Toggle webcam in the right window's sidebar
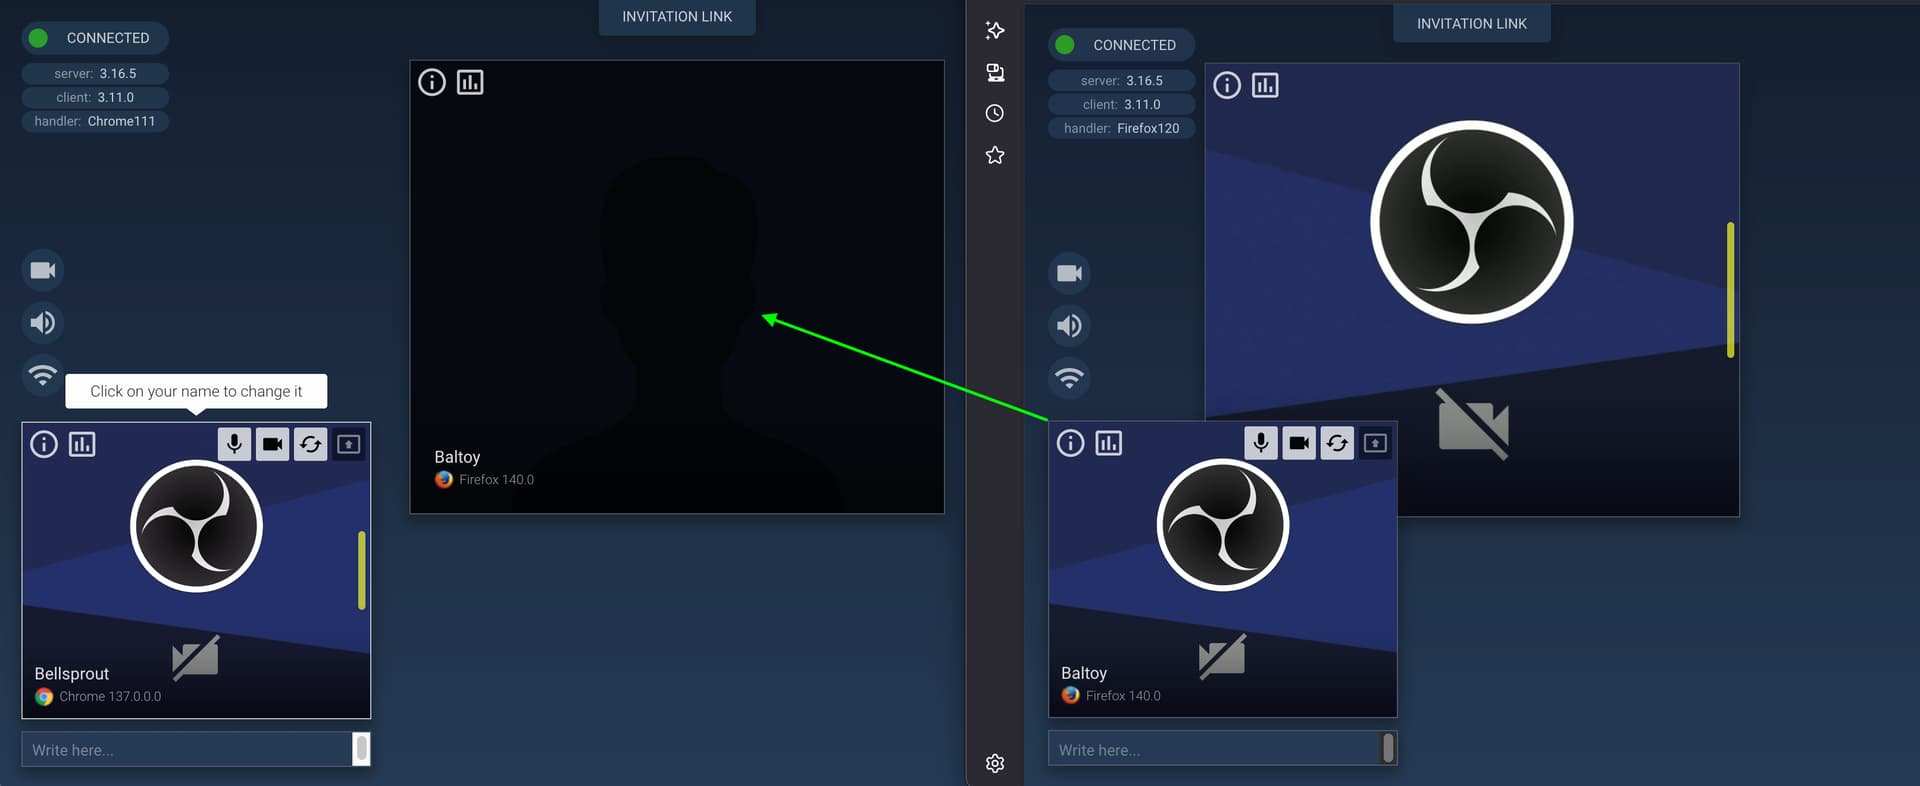The image size is (1920, 786). coord(1069,273)
